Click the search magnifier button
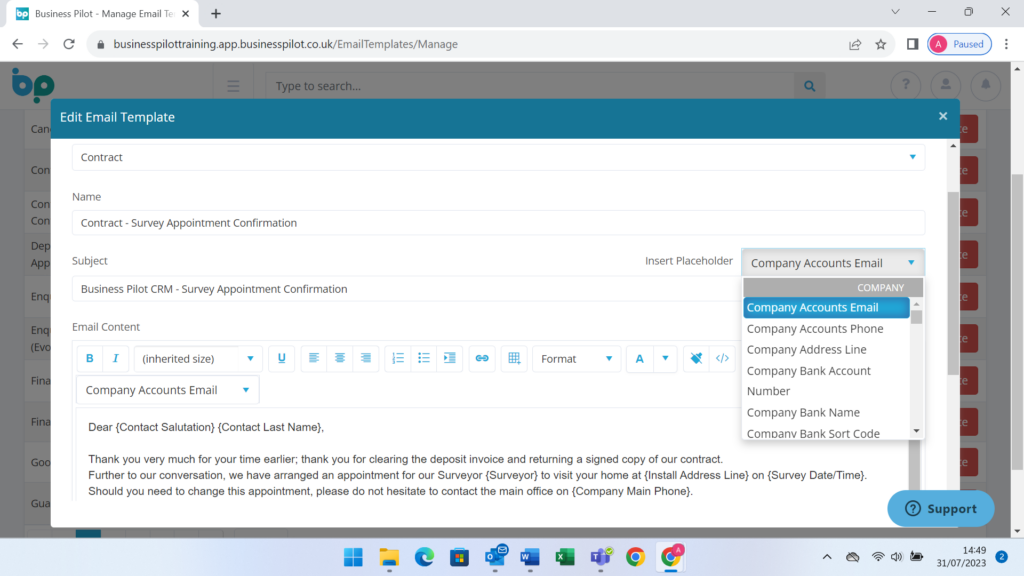The width and height of the screenshot is (1024, 576). pos(810,86)
